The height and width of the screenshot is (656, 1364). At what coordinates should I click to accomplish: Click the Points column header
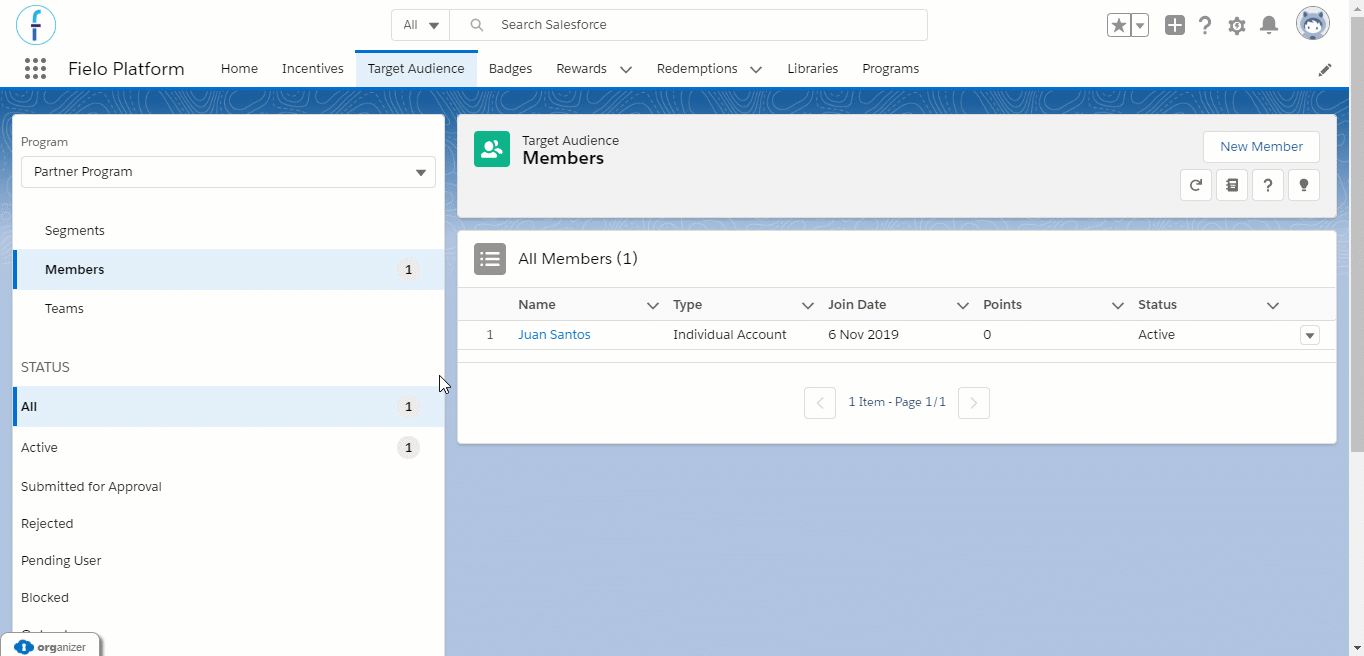1002,305
